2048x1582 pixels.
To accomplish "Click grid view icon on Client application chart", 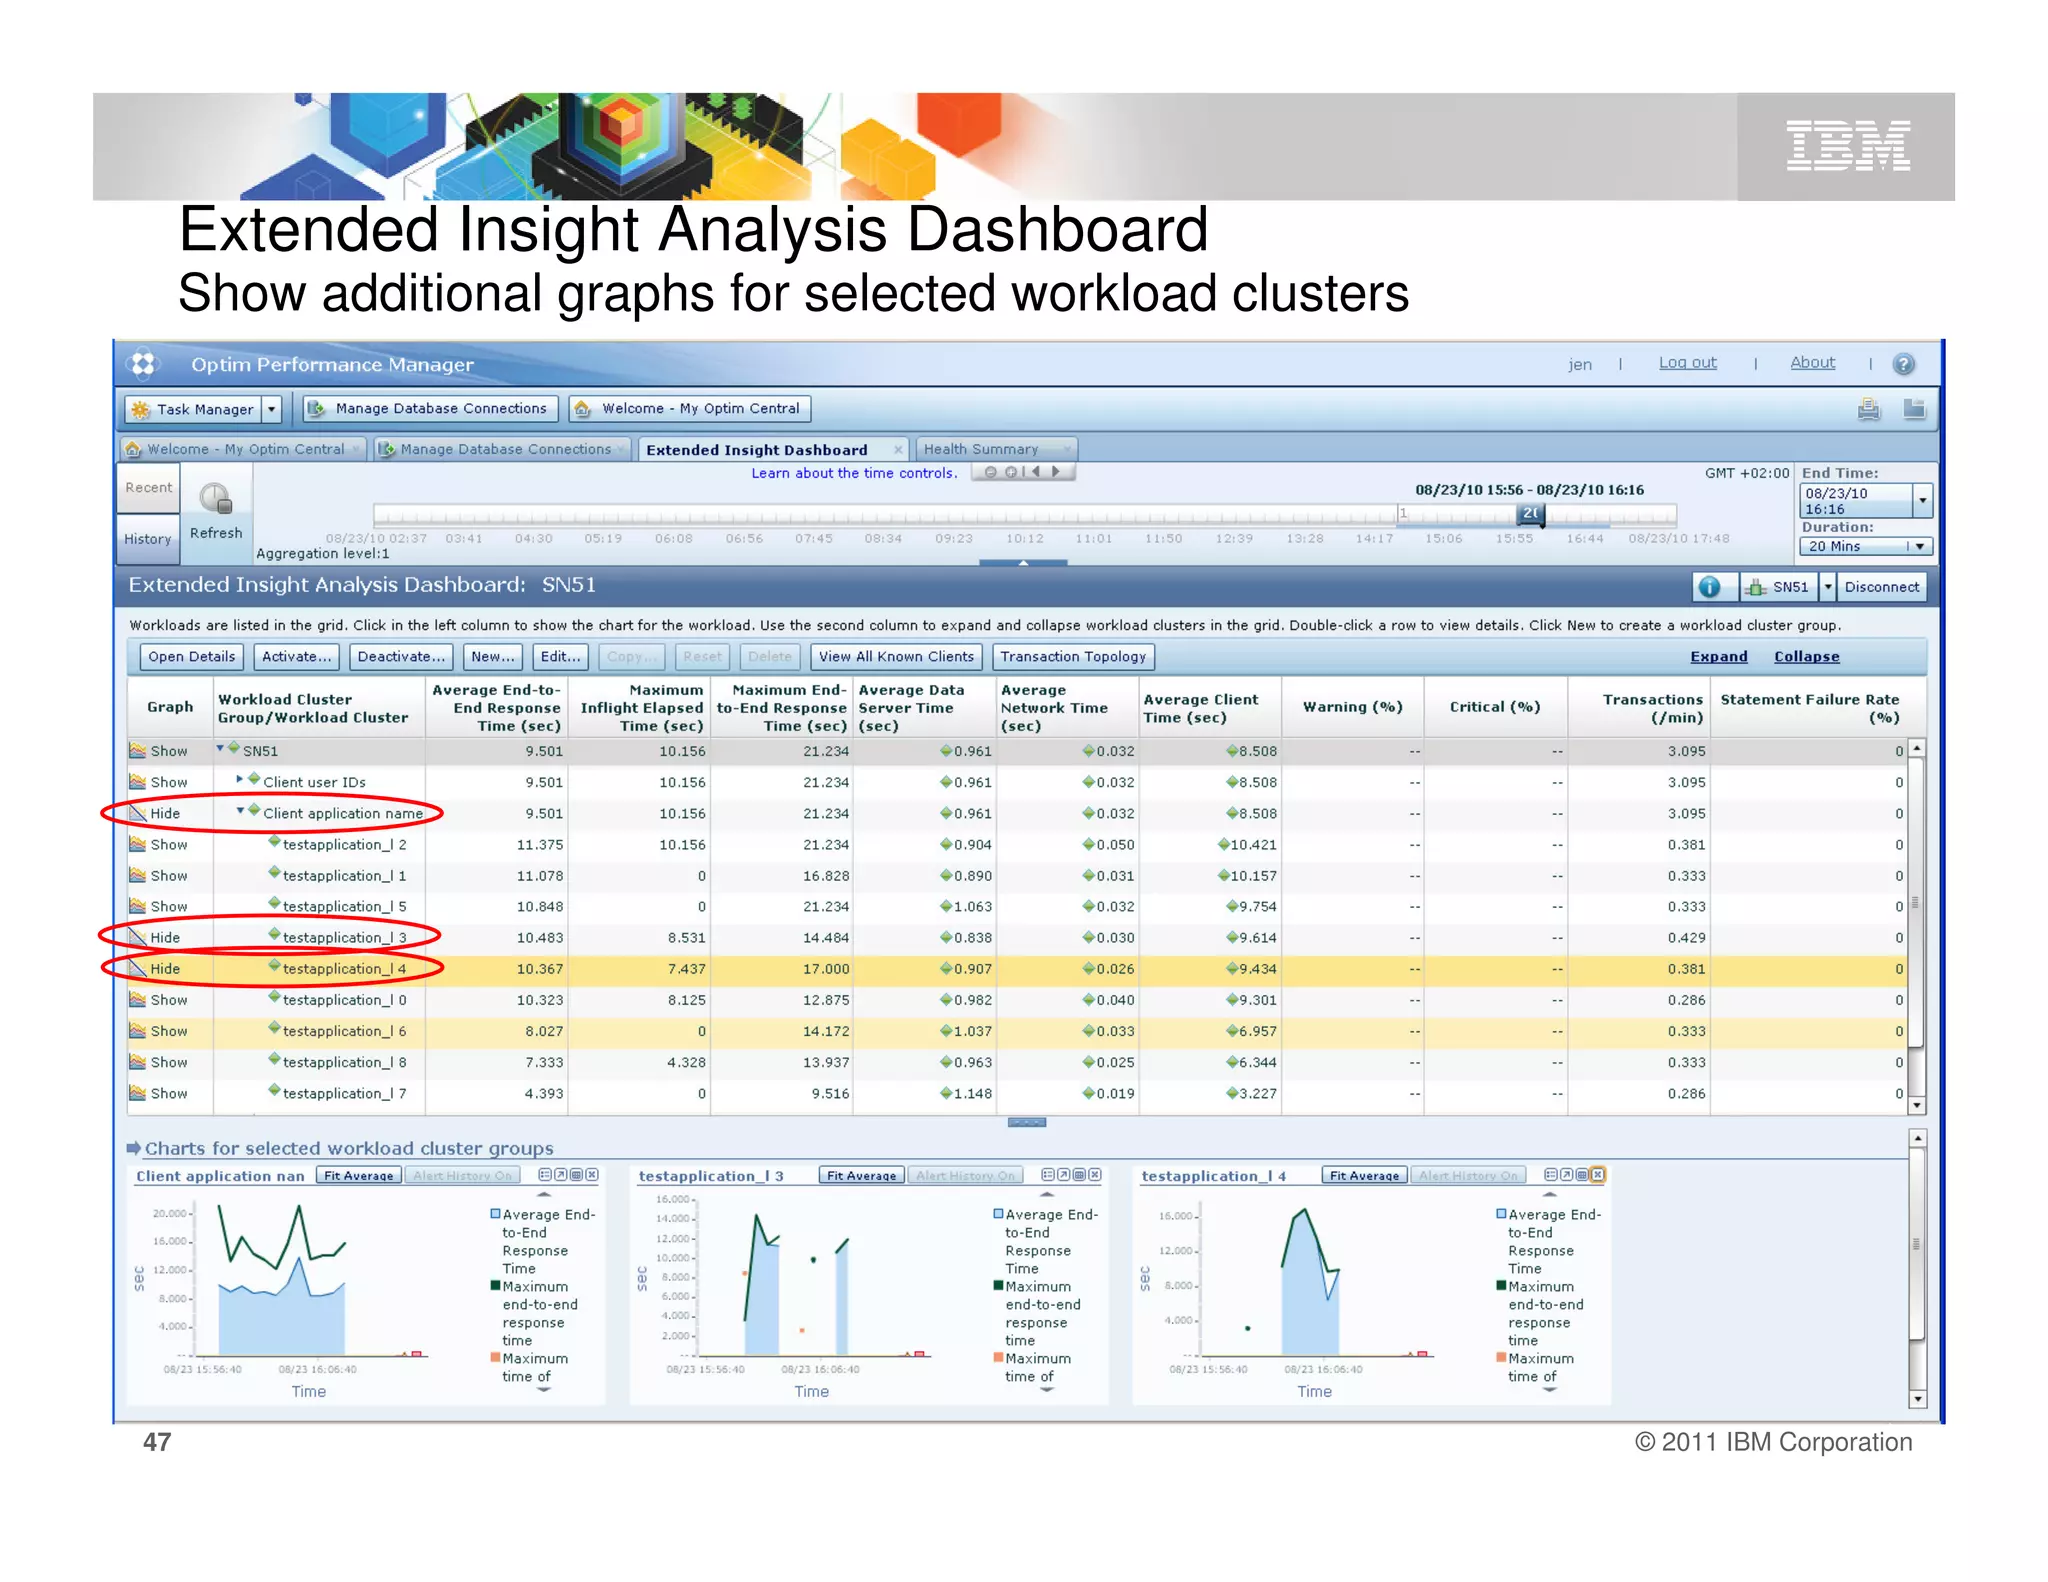I will point(576,1175).
